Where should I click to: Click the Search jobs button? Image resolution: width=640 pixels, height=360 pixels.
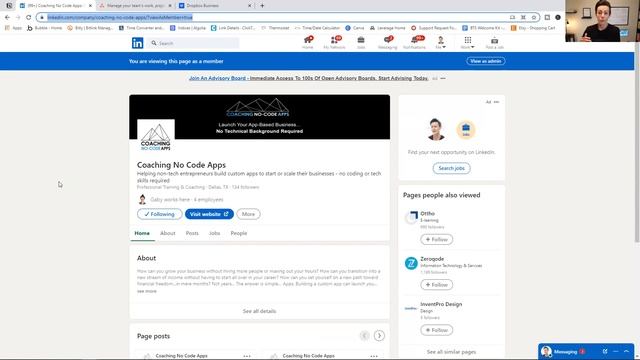[451, 168]
